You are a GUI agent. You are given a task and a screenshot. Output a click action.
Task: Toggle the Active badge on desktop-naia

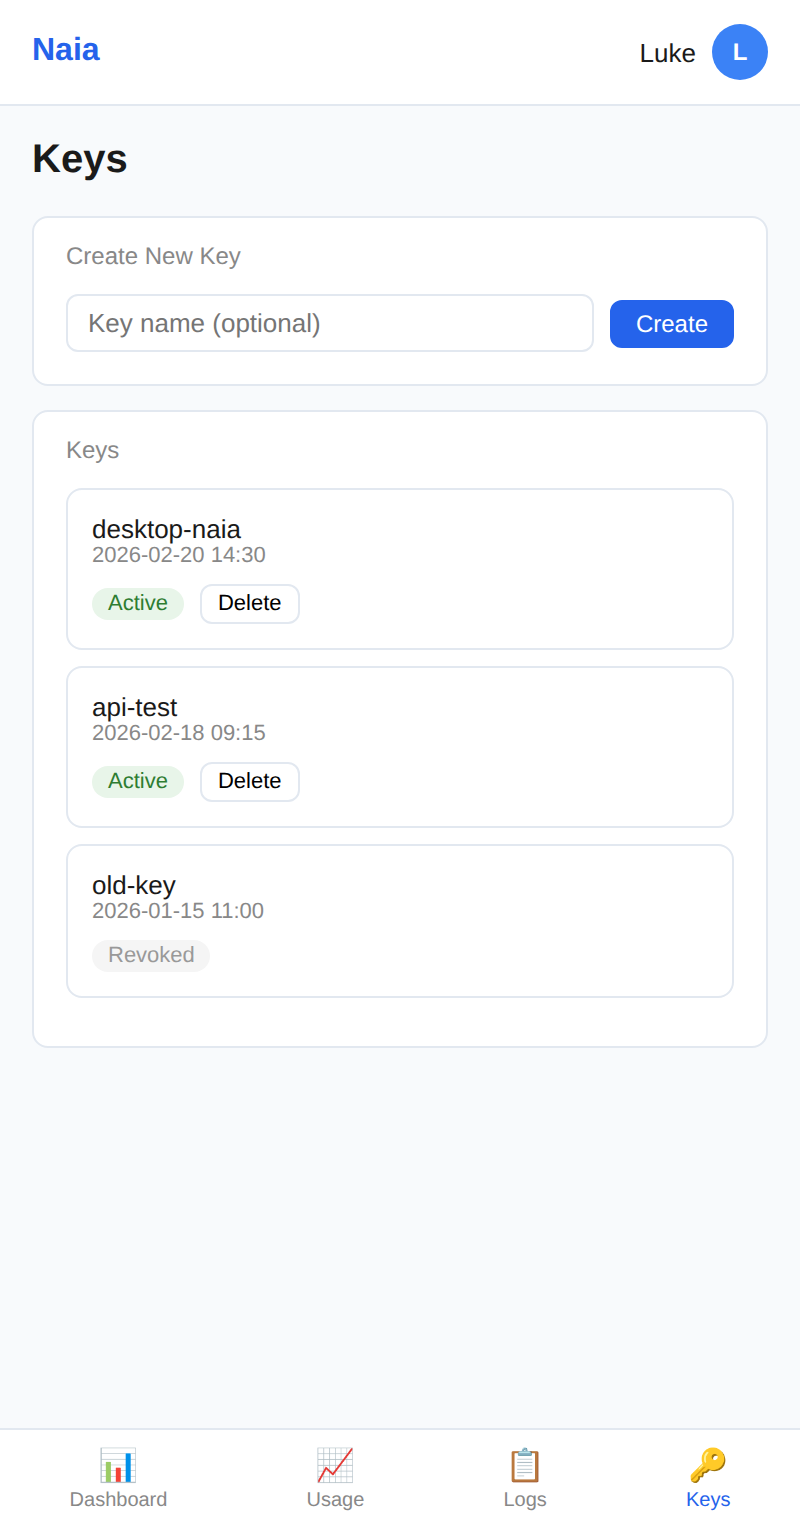(x=138, y=603)
